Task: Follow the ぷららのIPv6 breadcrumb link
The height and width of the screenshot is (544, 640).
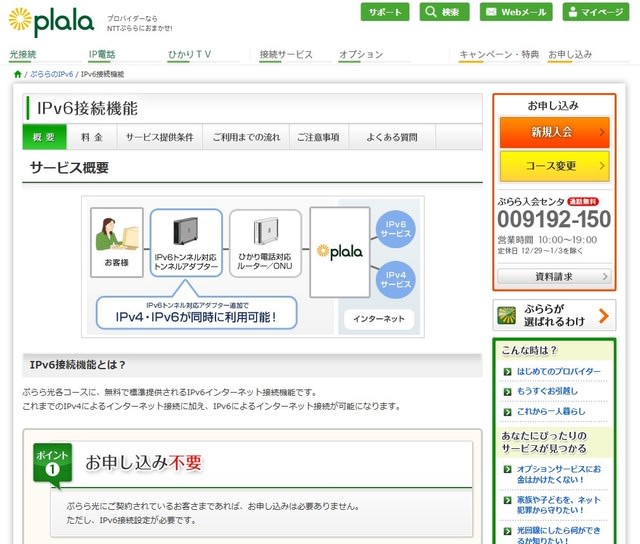Action: point(51,74)
